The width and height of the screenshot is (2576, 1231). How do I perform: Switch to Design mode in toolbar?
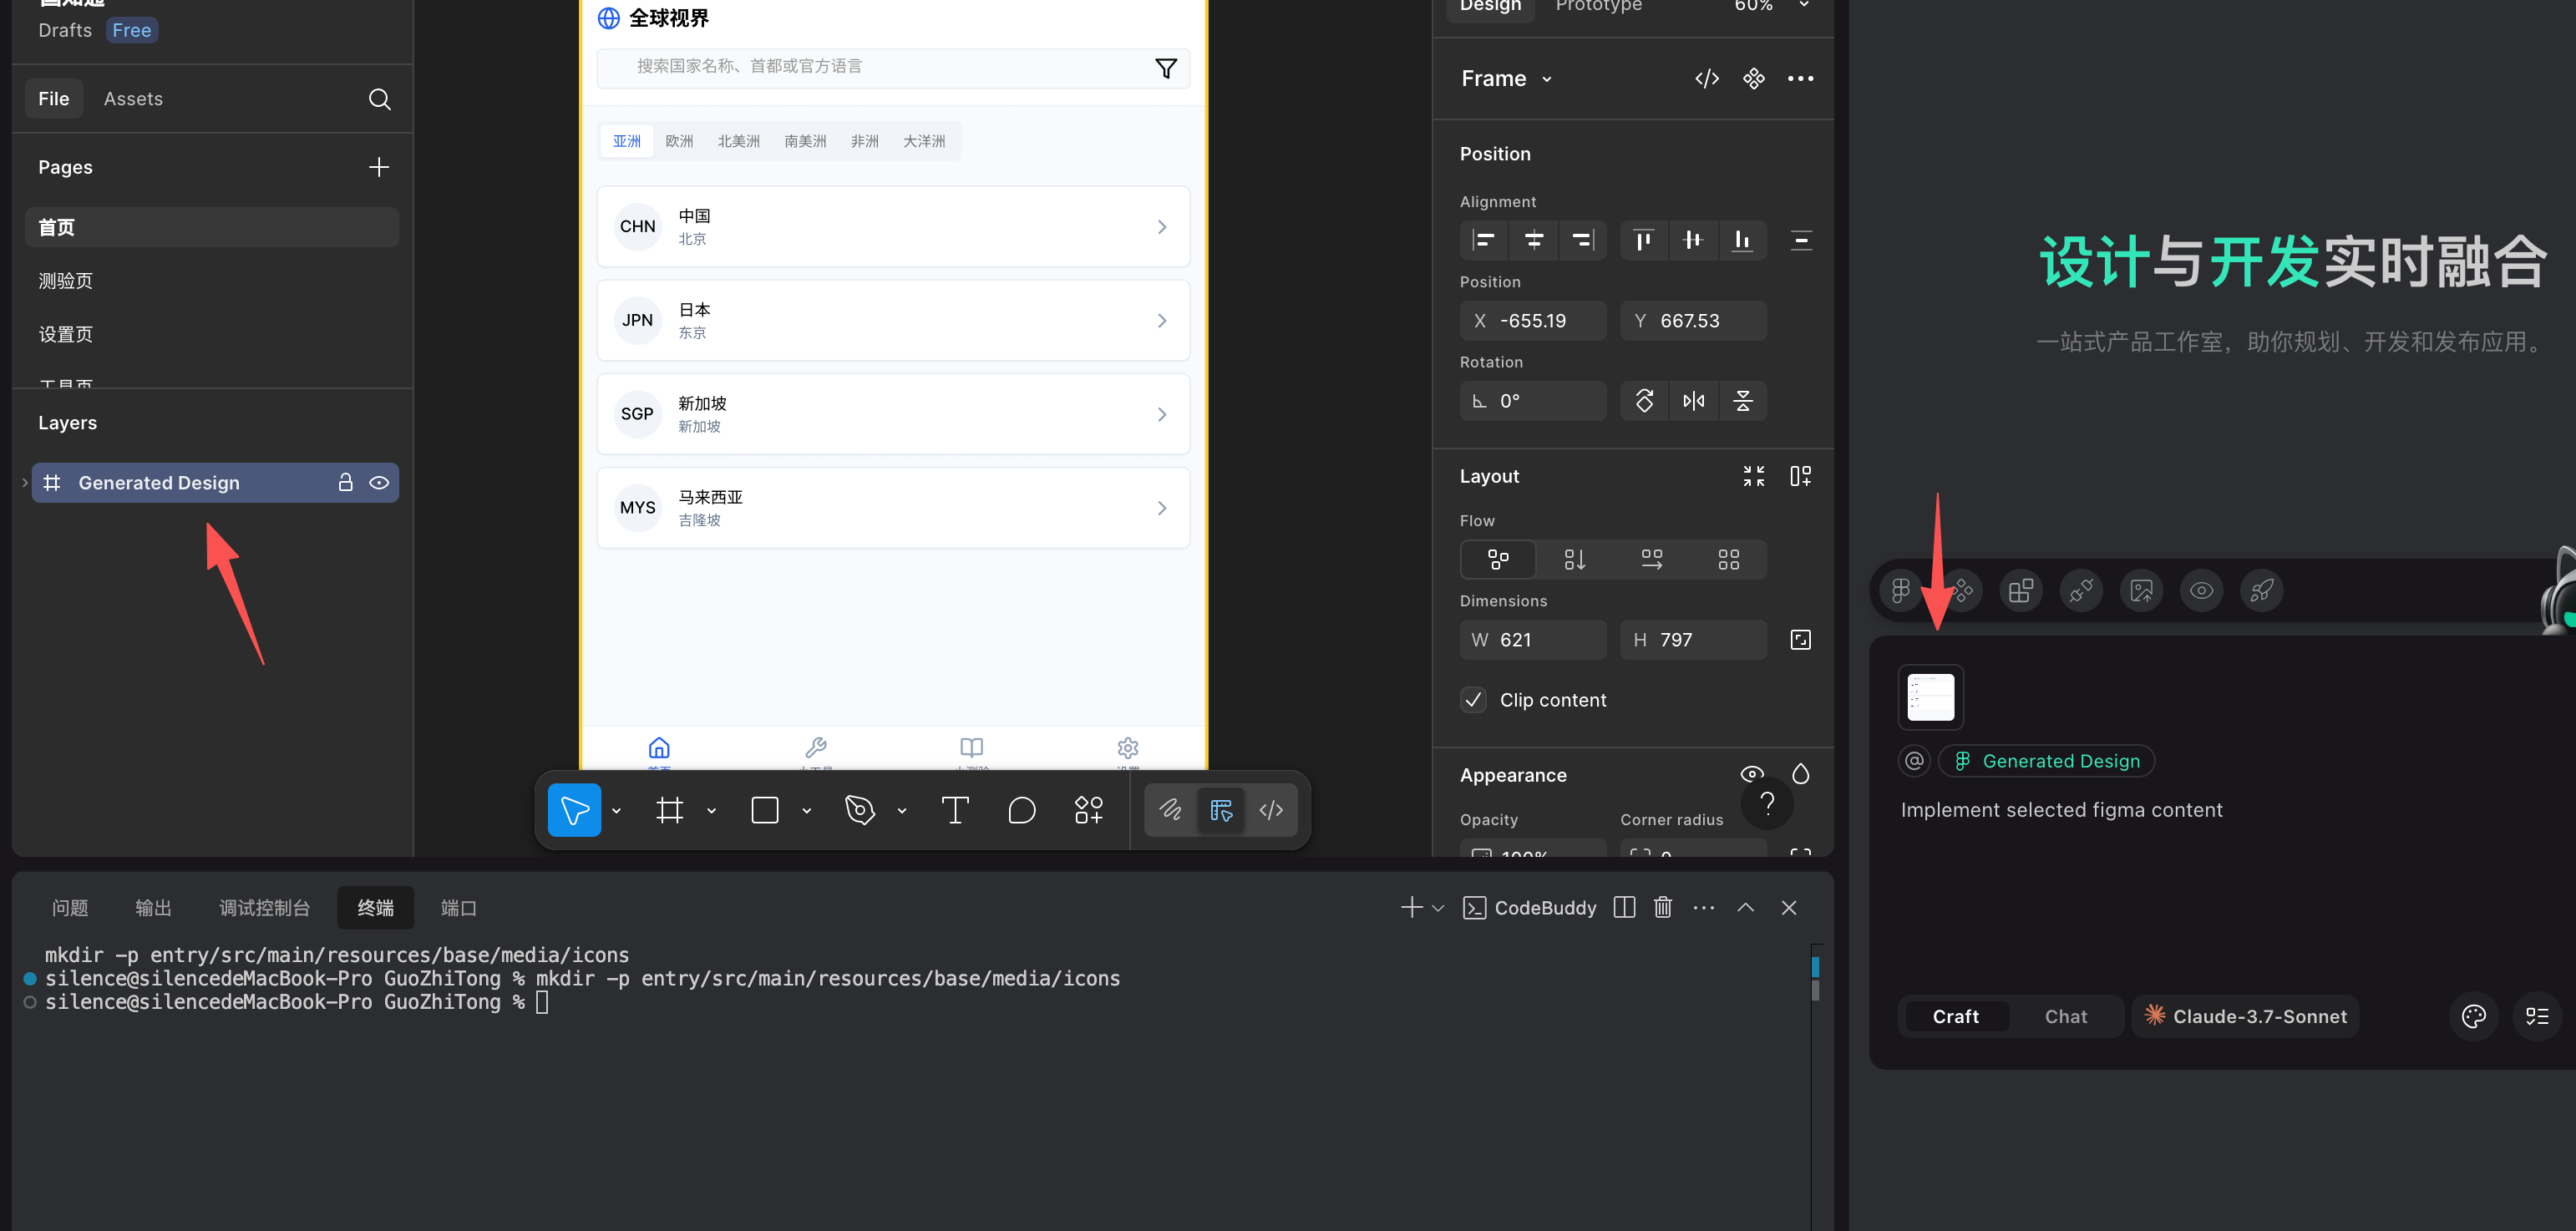pyautogui.click(x=1221, y=810)
